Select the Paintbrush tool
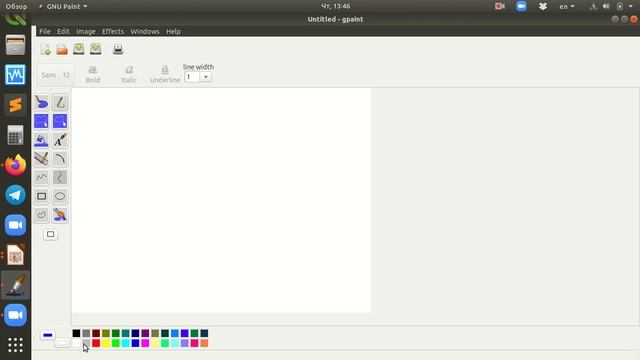Image resolution: width=640 pixels, height=360 pixels. 60,215
